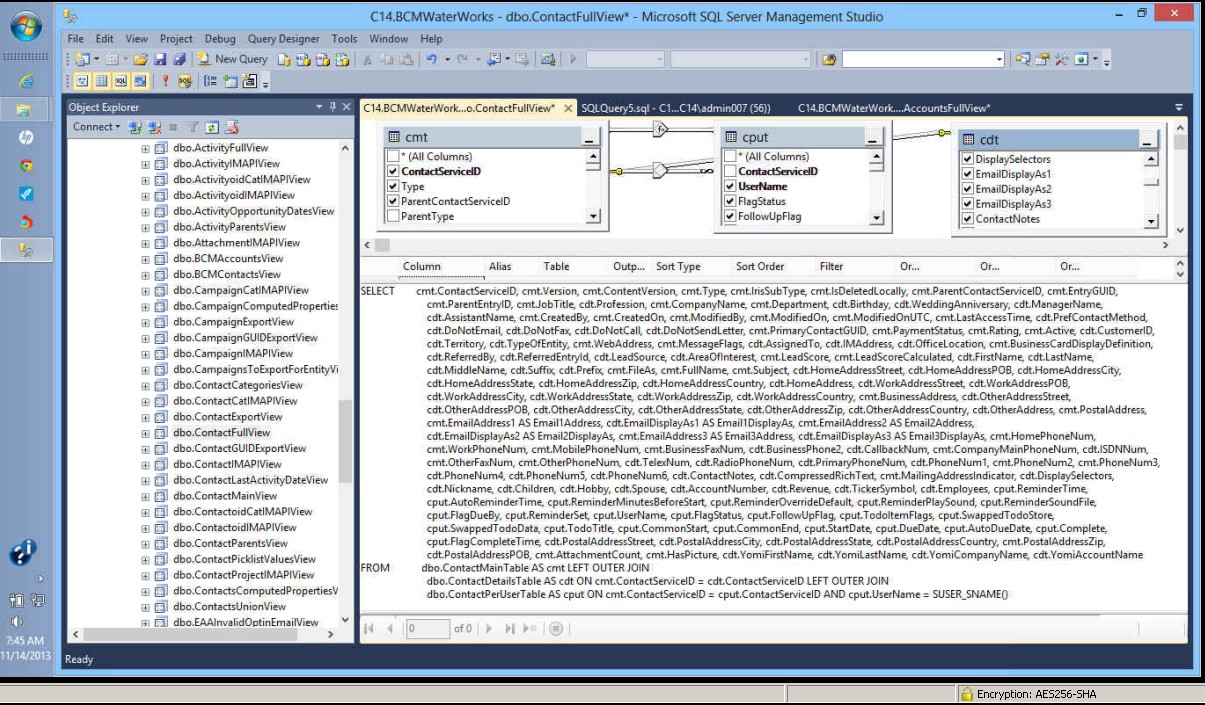Expand the dbo.ActivityFullView node
Viewport: 1205px width, 705px height.
(x=145, y=149)
